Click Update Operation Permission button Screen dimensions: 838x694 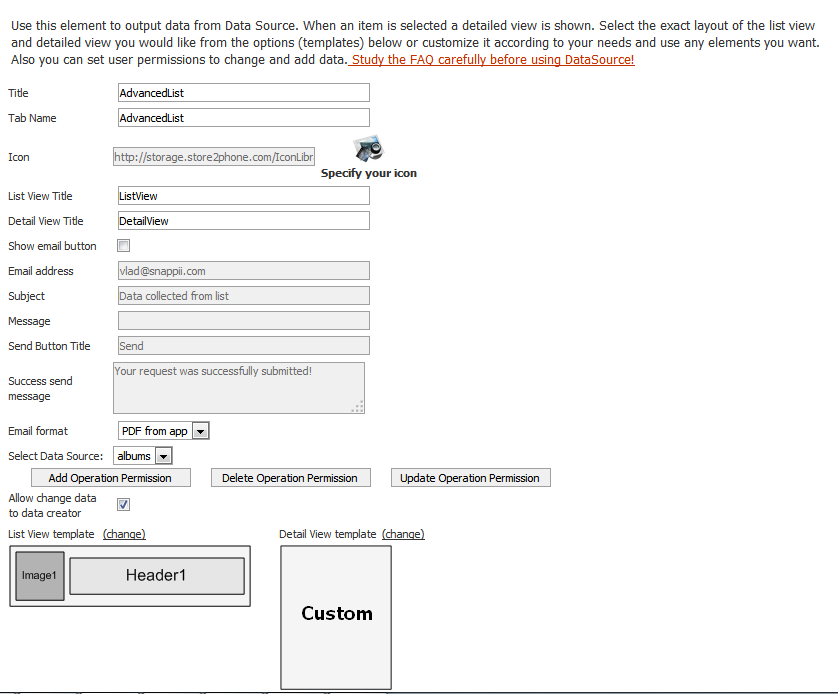470,478
